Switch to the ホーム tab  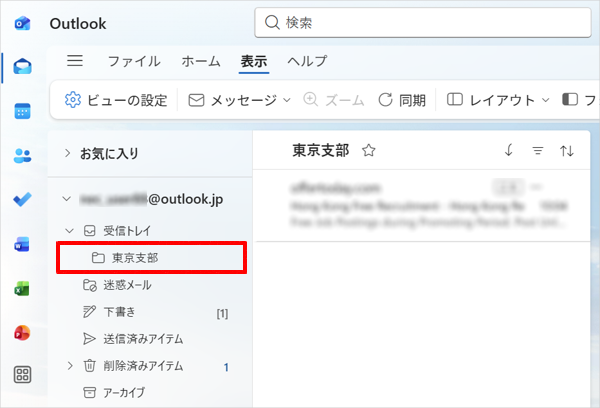[x=201, y=61]
